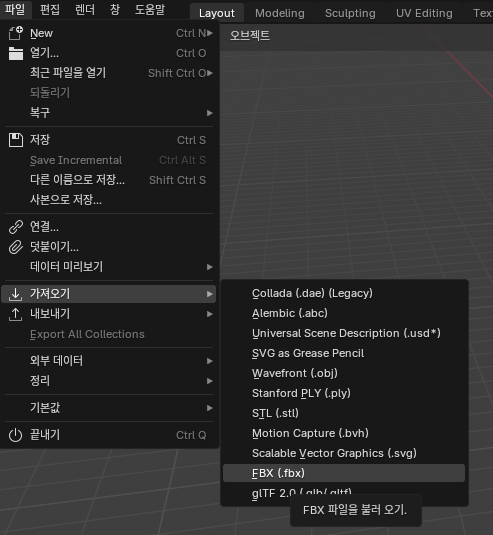The width and height of the screenshot is (493, 535).
Task: Switch to the Layout workspace tab
Action: point(217,13)
